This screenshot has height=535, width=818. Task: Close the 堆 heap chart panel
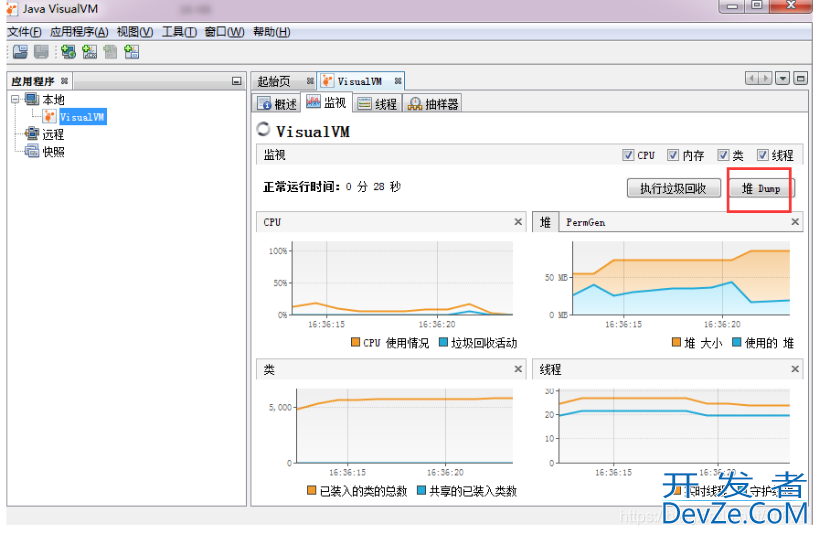tap(795, 222)
